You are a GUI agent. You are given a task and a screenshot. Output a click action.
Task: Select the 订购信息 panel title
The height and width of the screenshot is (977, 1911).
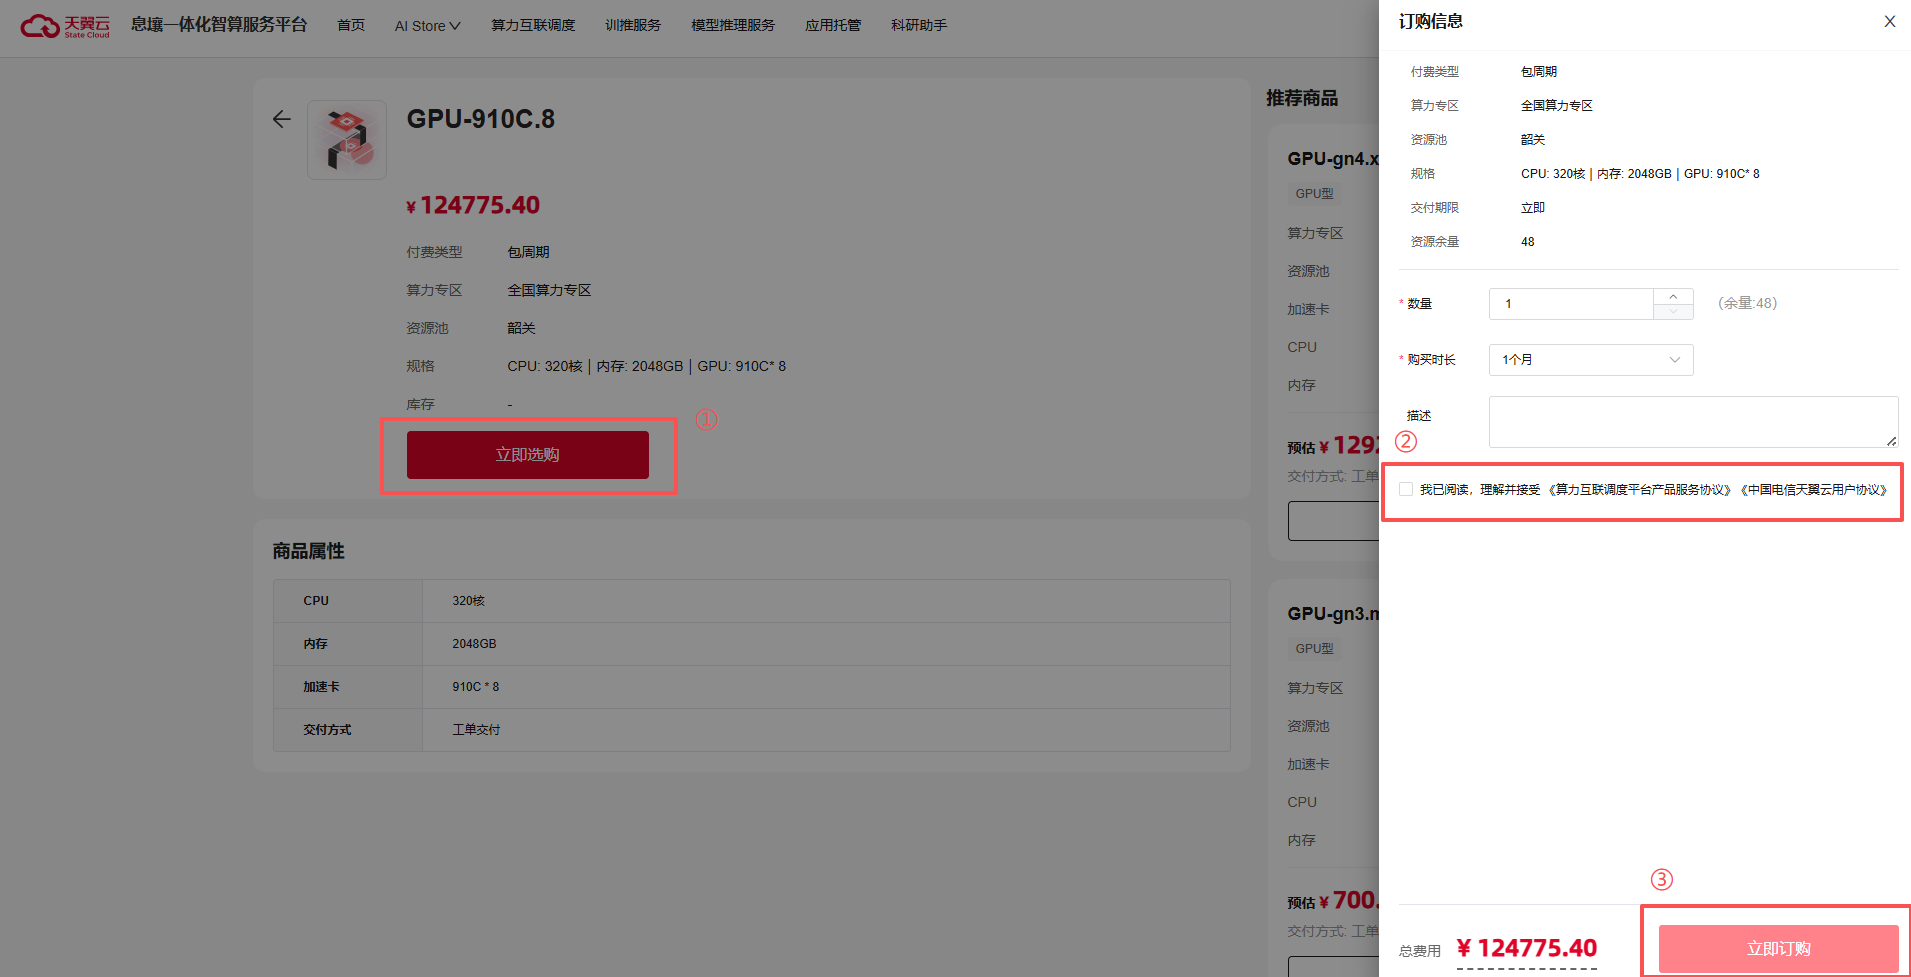pyautogui.click(x=1430, y=21)
